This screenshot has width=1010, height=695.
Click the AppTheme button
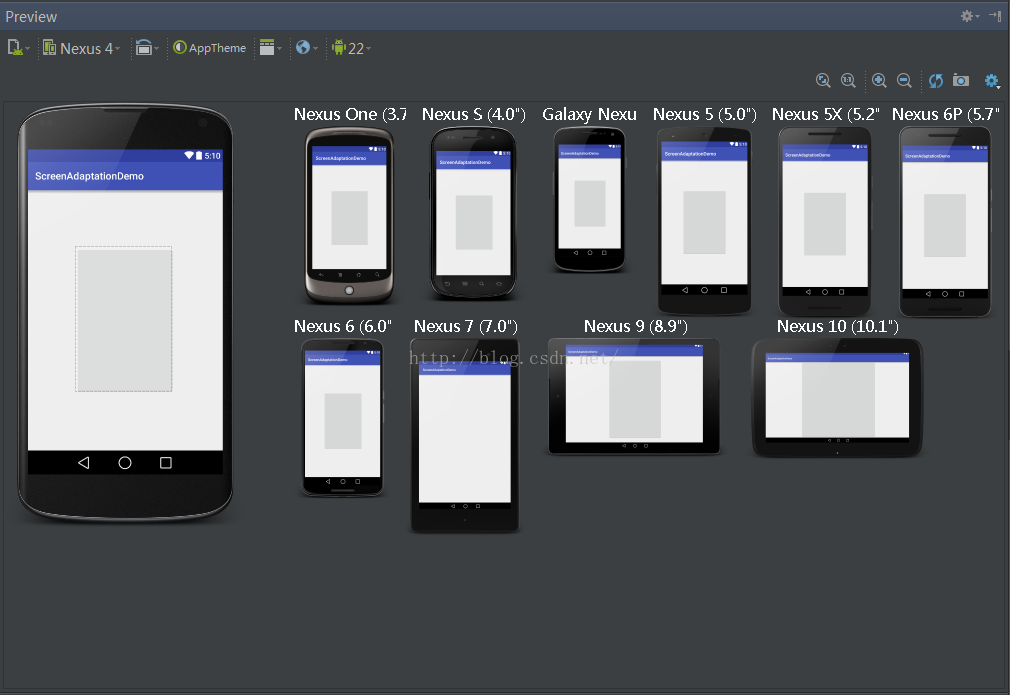point(210,48)
